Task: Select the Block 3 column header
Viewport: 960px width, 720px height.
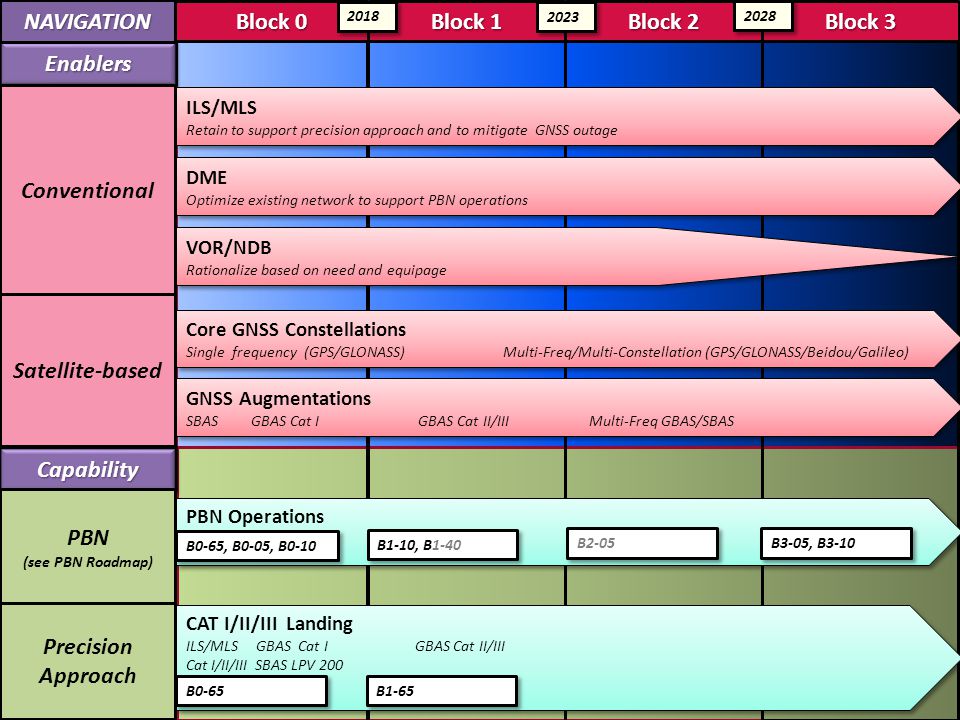Action: click(860, 22)
